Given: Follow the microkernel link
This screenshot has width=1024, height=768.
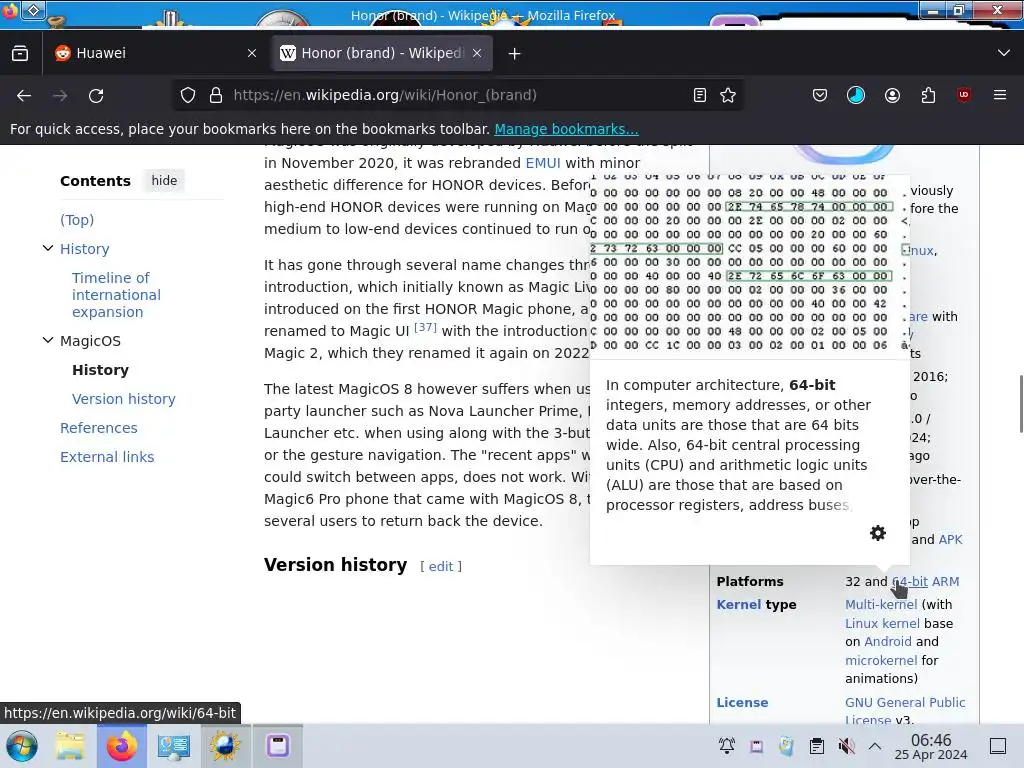Looking at the screenshot, I should 881,660.
